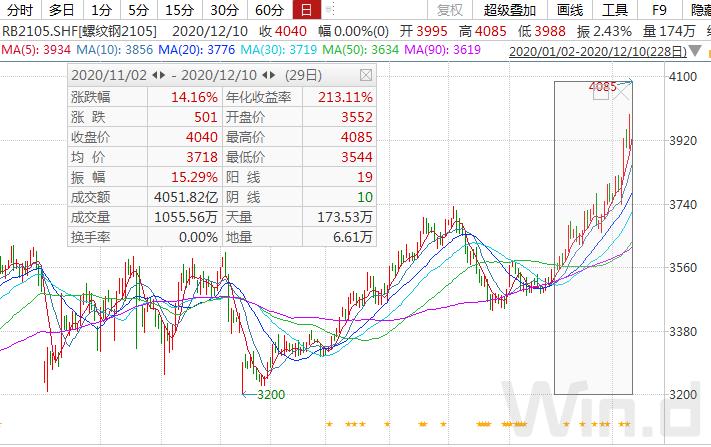Click the 2020/01/02-2020/12/10(228日) date range link
The width and height of the screenshot is (711, 447).
click(x=598, y=51)
